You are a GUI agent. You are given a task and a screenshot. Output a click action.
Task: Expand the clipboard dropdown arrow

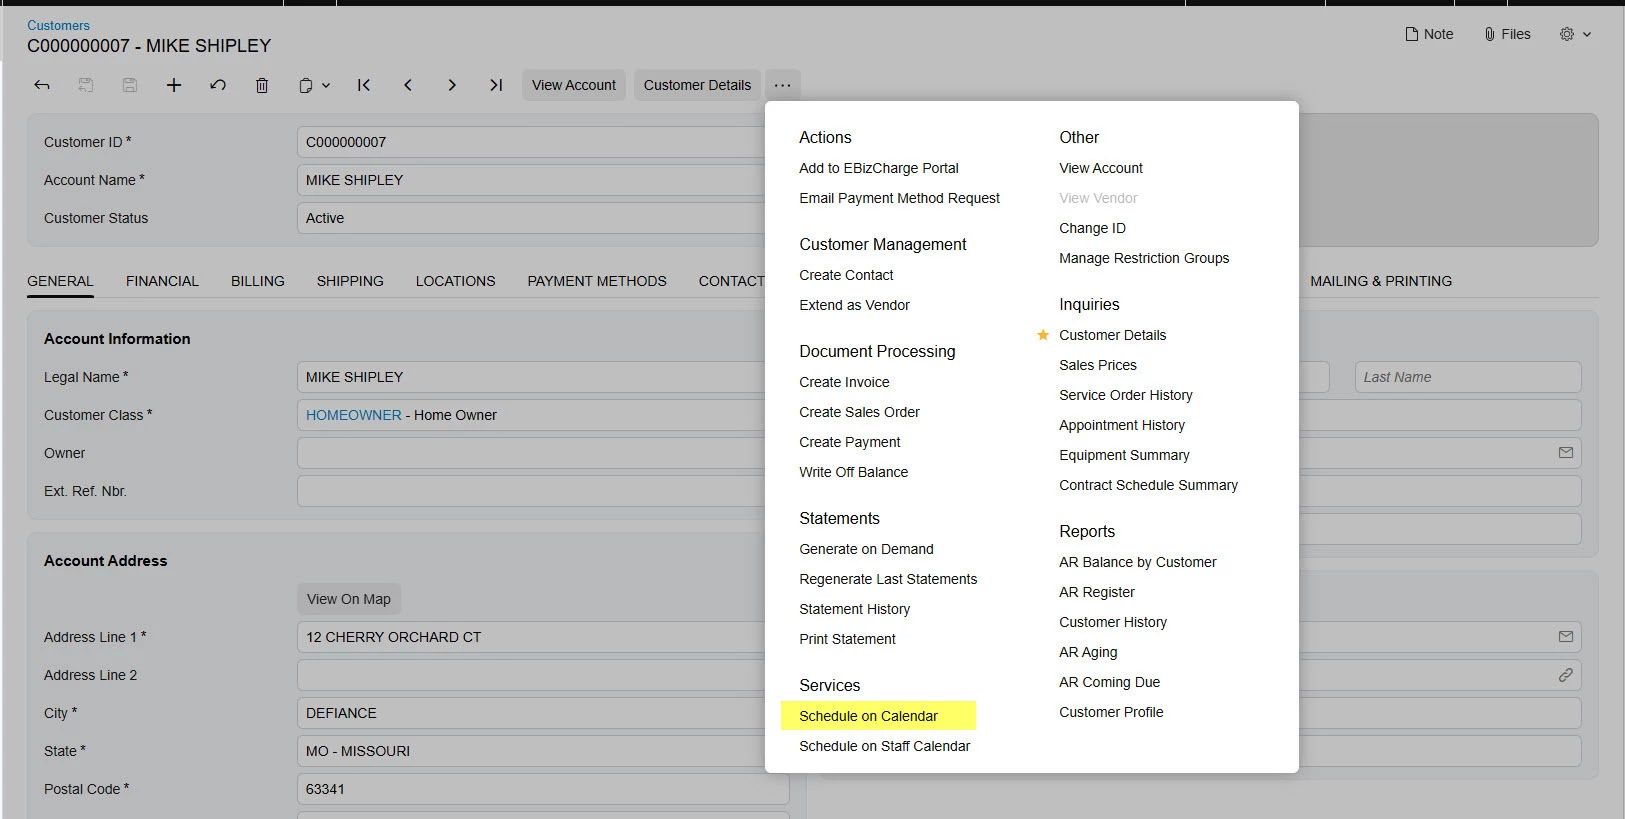tap(326, 86)
